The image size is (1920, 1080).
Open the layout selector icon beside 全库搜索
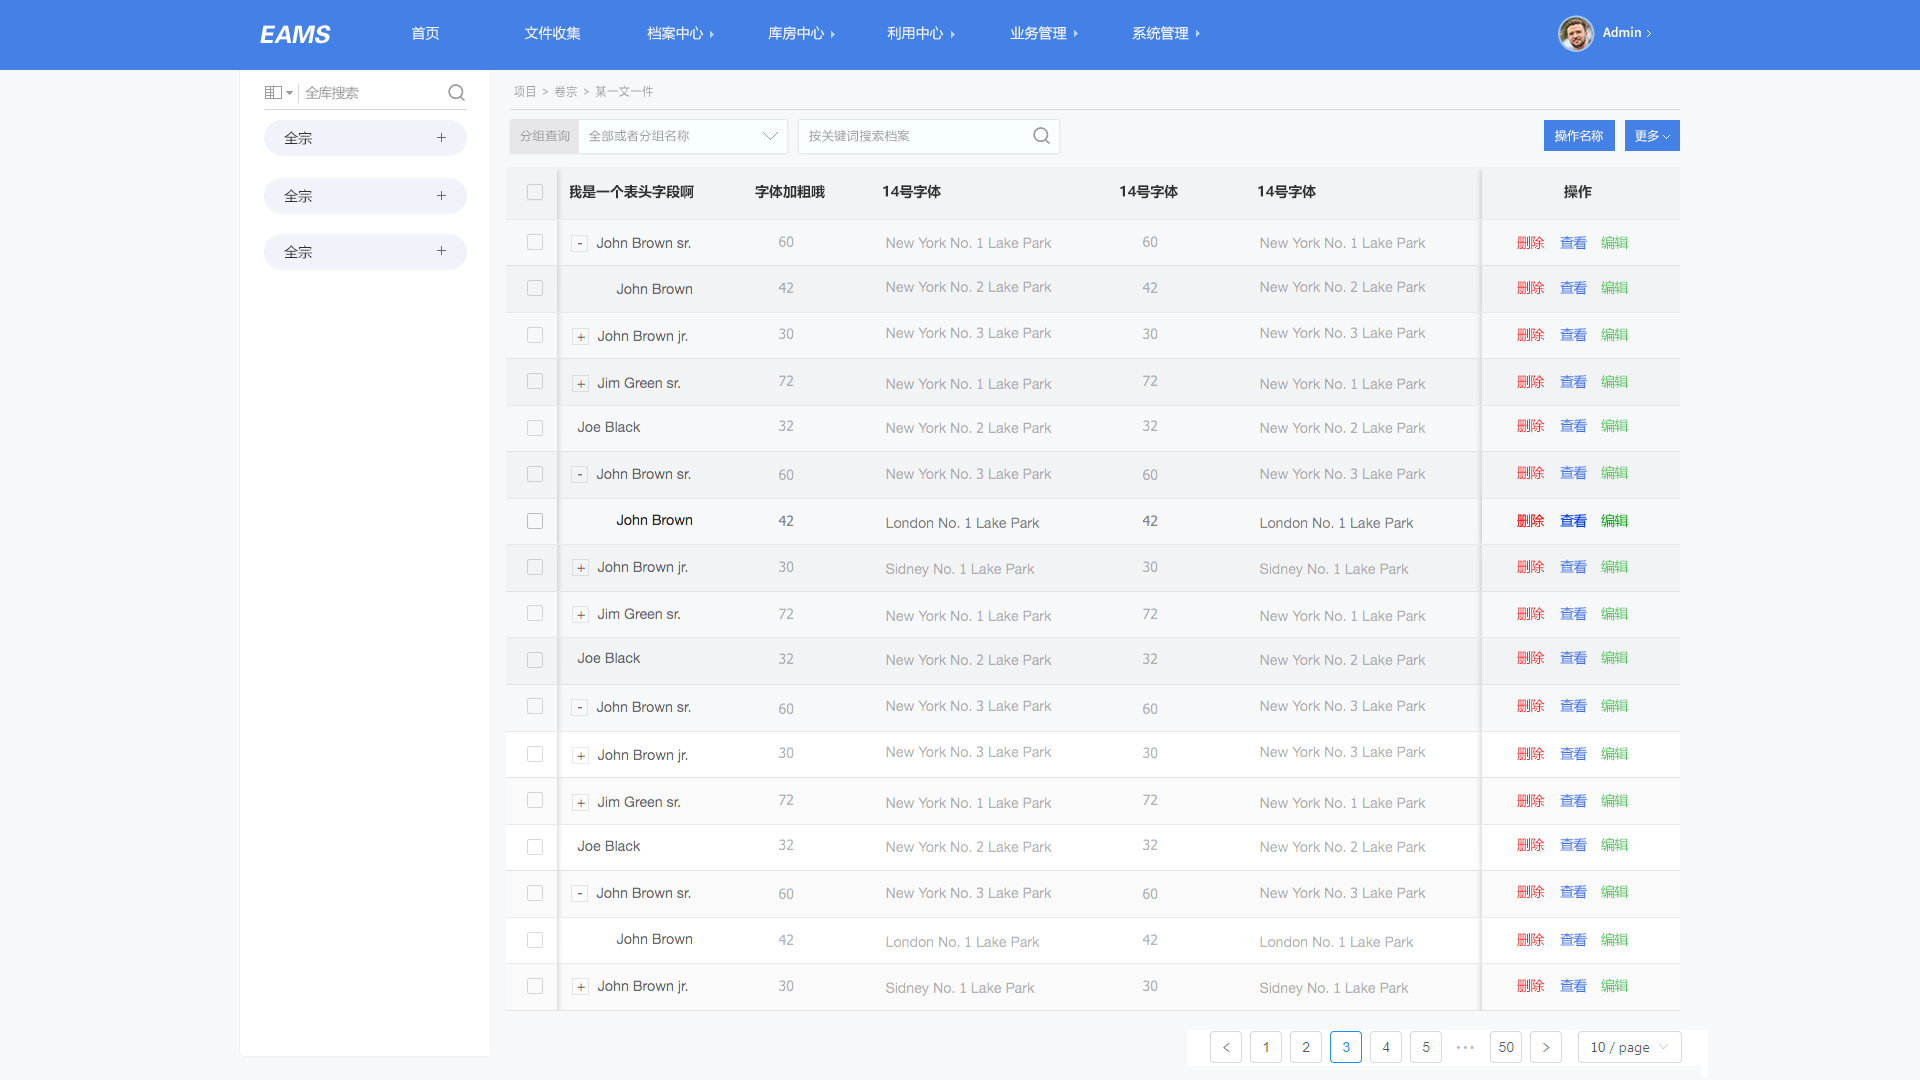click(x=277, y=93)
